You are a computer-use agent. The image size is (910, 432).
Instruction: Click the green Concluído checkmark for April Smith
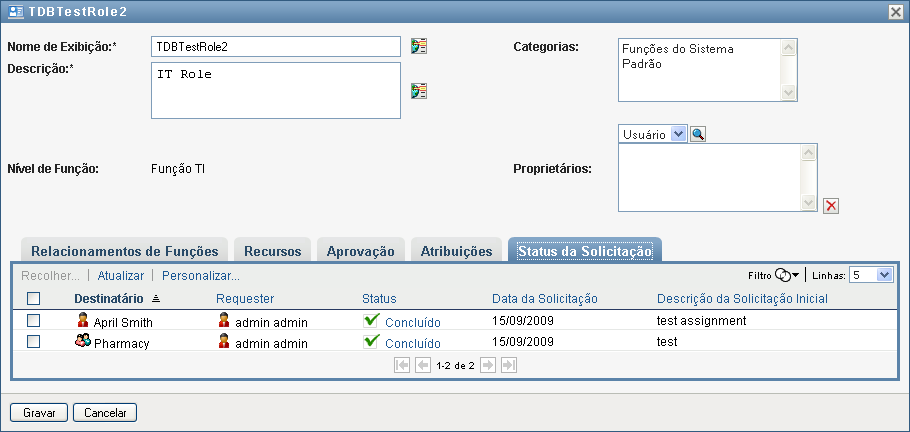tap(371, 321)
